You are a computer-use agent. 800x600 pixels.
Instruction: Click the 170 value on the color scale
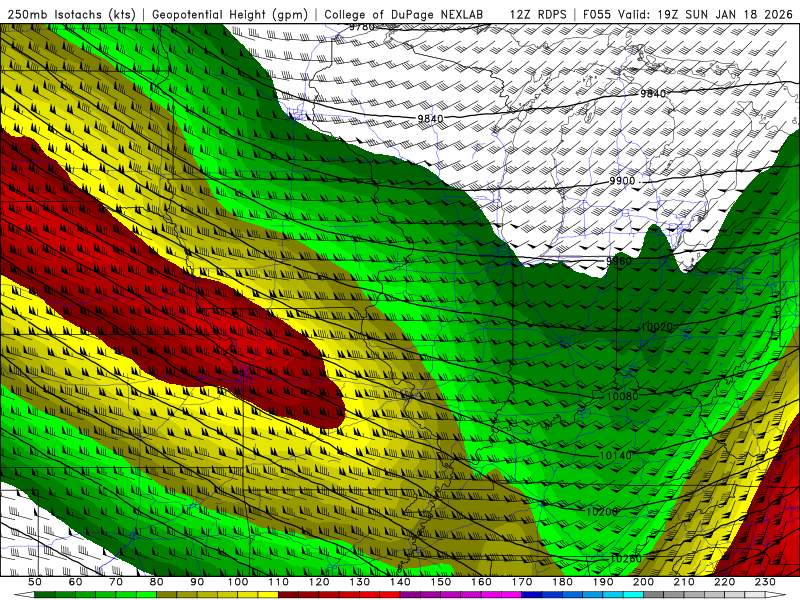point(522,582)
